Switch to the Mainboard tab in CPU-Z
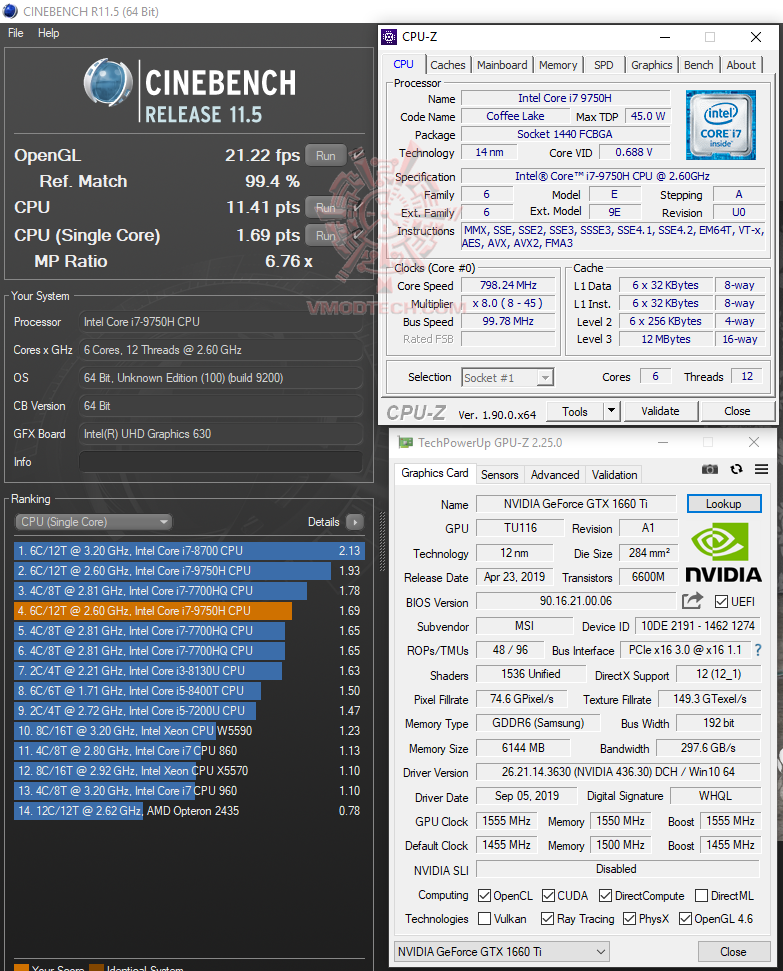The width and height of the screenshot is (783, 971). (502, 65)
